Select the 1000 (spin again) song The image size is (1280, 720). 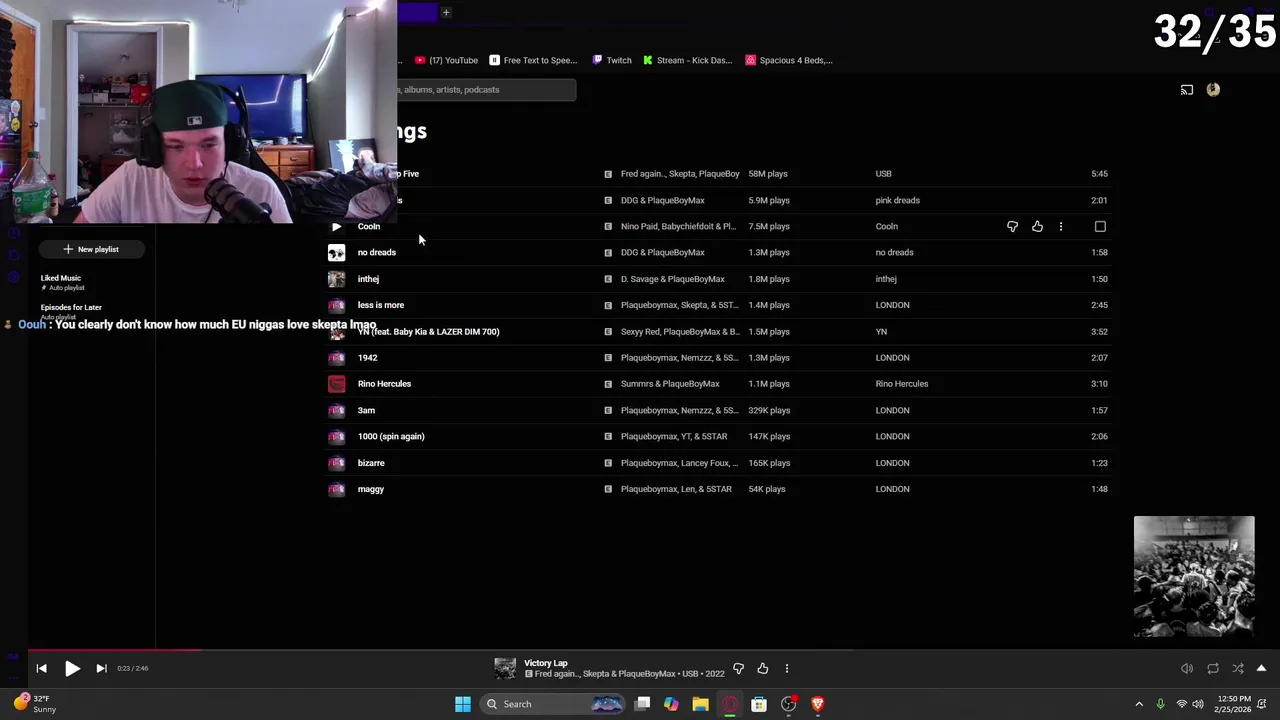(x=391, y=436)
